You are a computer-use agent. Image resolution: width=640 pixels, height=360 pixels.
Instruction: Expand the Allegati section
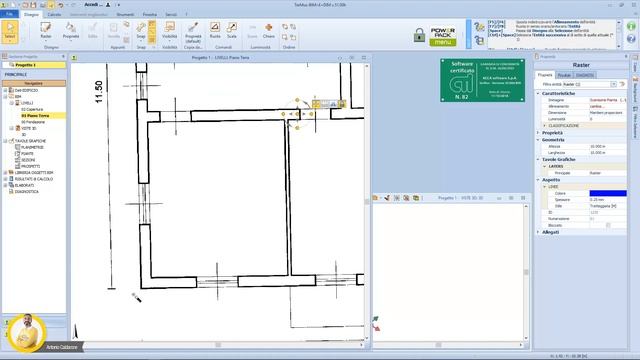[538, 232]
